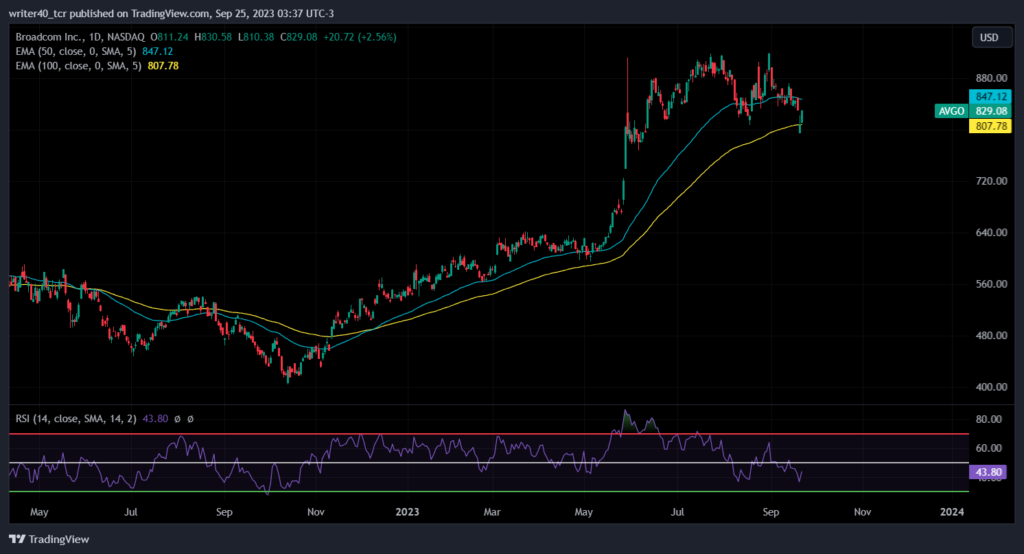The width and height of the screenshot is (1024, 554).
Task: Click the Sep label after 2023
Action: [771, 512]
